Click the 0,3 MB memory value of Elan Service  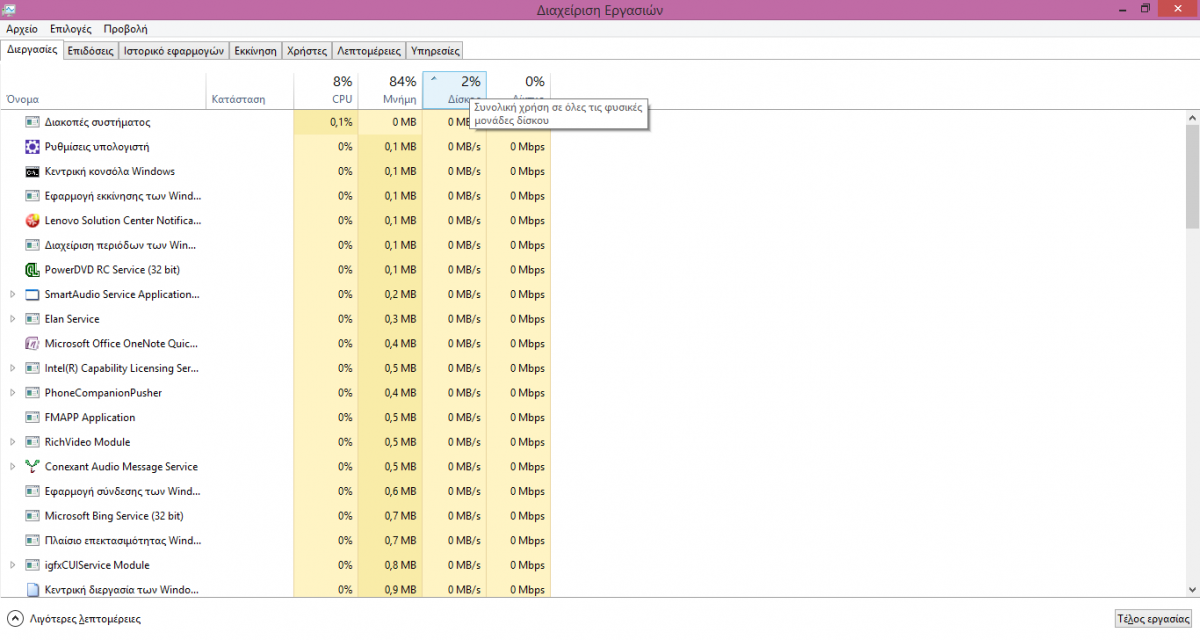tap(401, 319)
